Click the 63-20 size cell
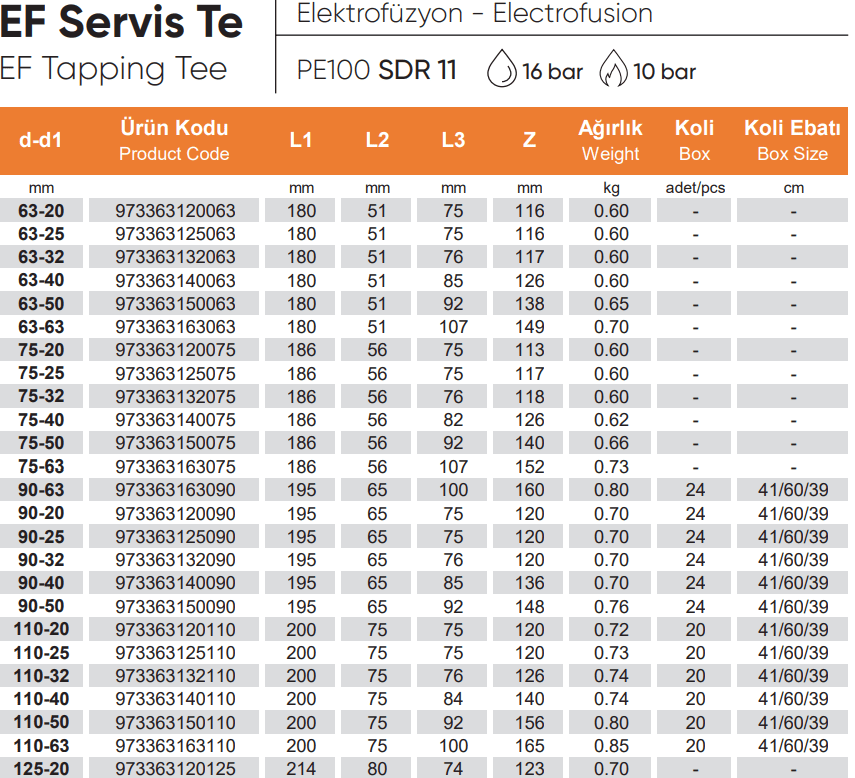Viewport: 855px width, 778px height. pos(41,210)
